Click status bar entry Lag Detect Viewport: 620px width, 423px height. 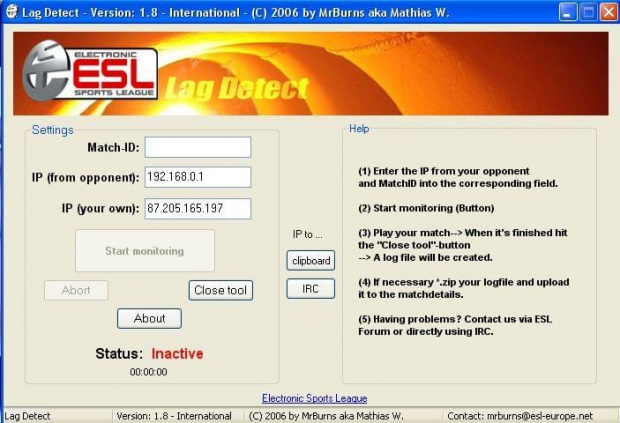click(x=27, y=416)
